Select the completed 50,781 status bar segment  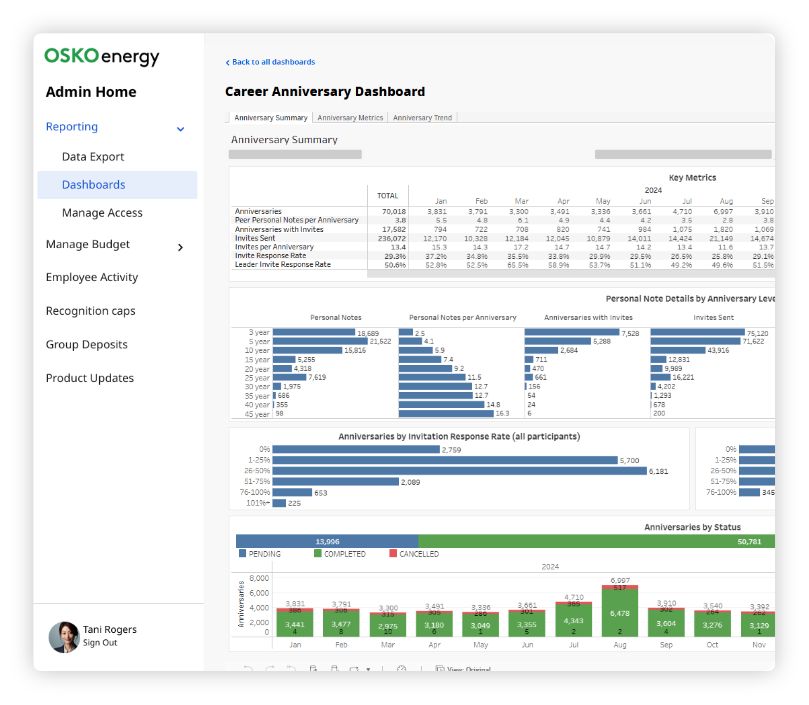coord(596,541)
